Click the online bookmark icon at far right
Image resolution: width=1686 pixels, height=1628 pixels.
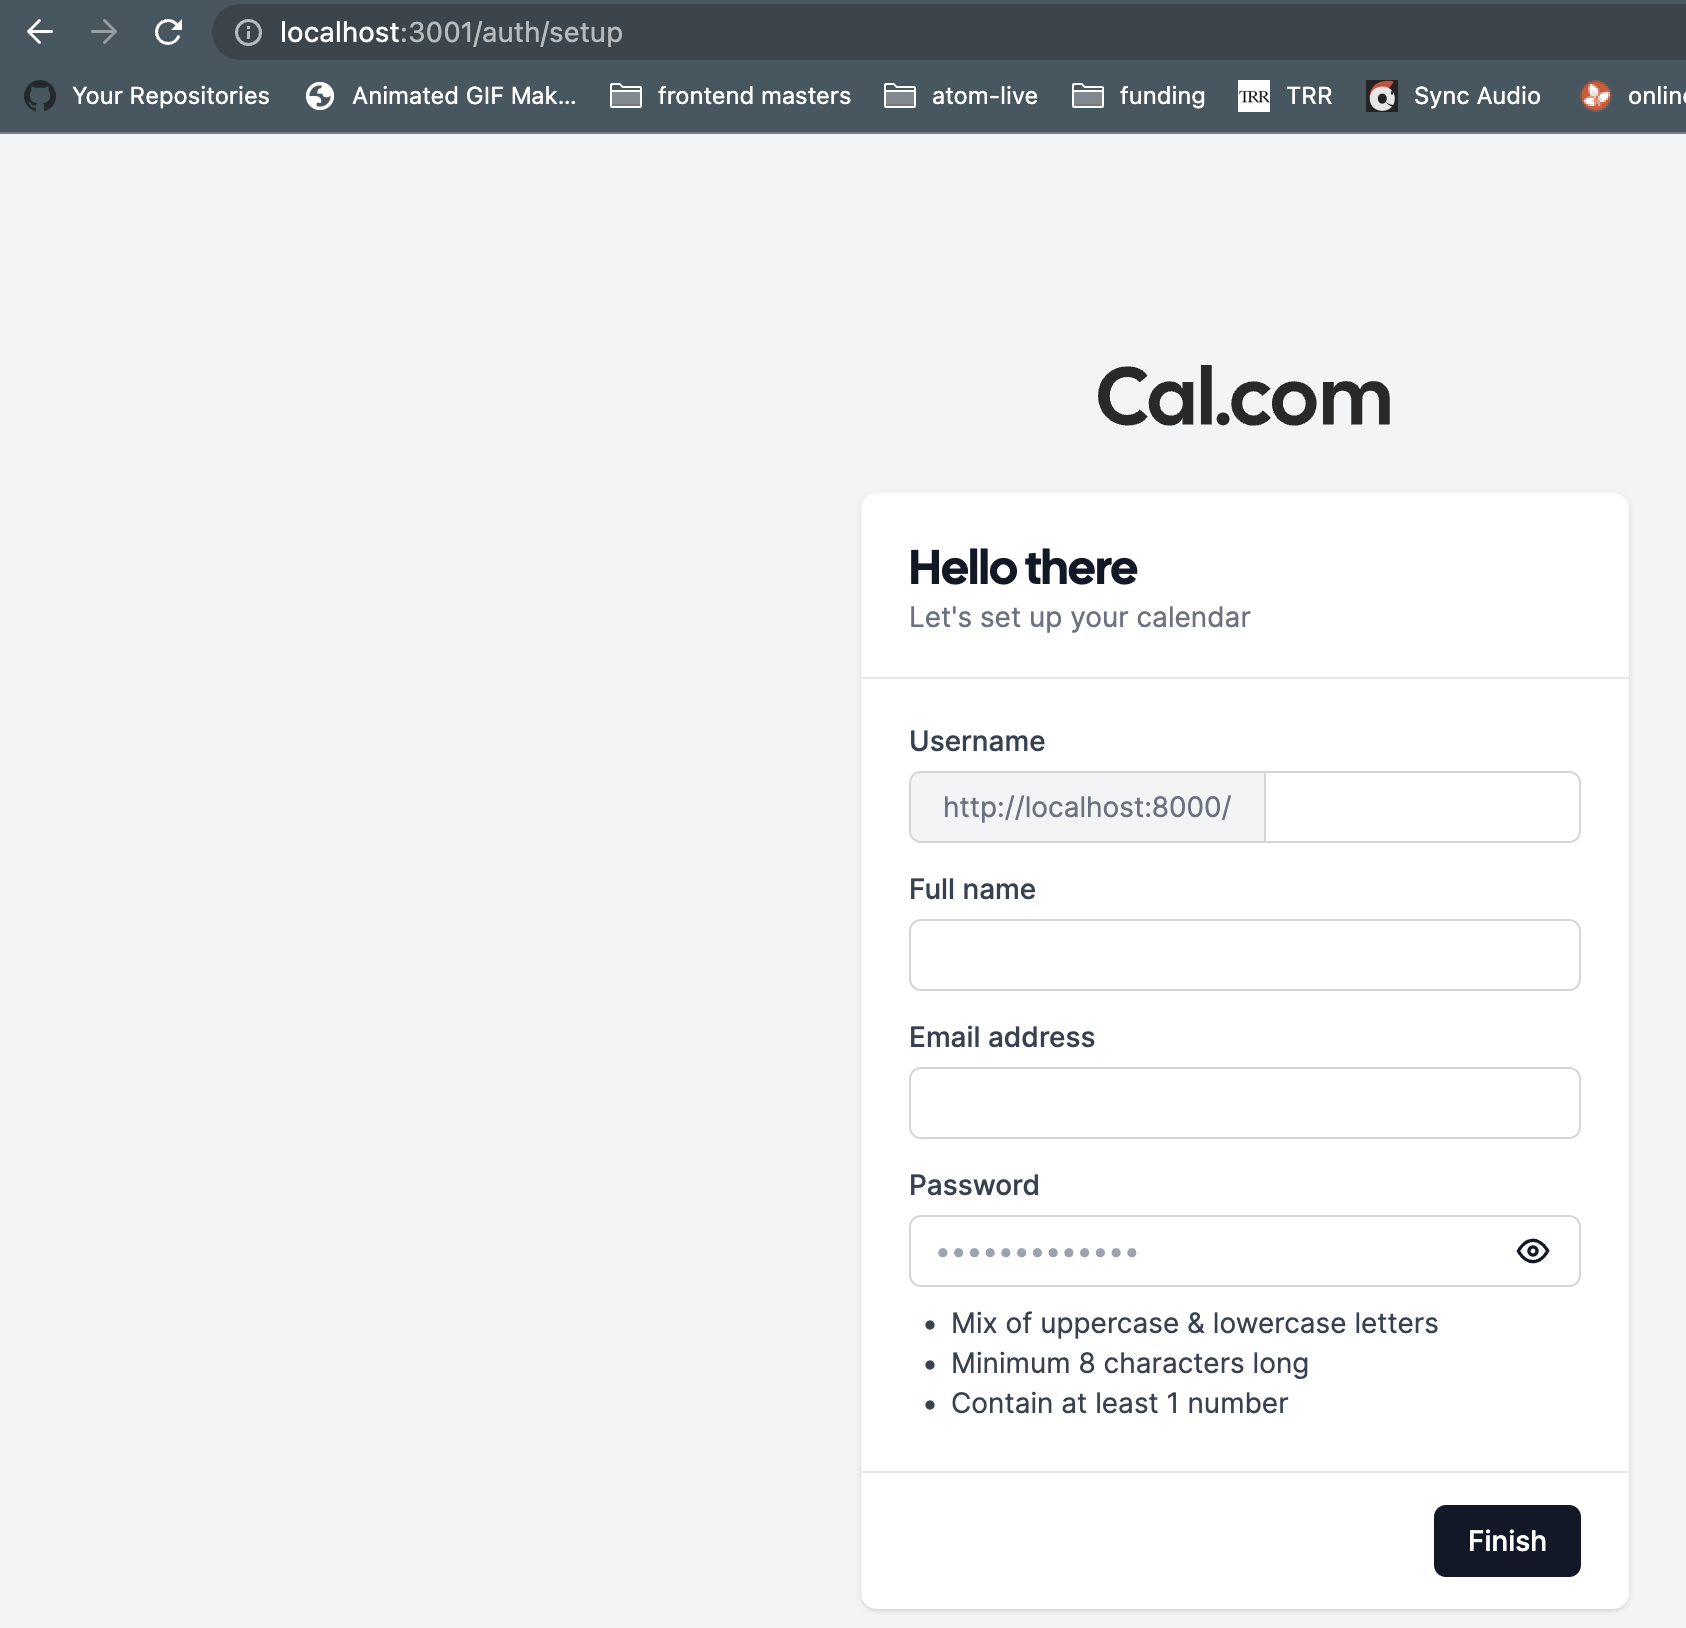pyautogui.click(x=1594, y=95)
